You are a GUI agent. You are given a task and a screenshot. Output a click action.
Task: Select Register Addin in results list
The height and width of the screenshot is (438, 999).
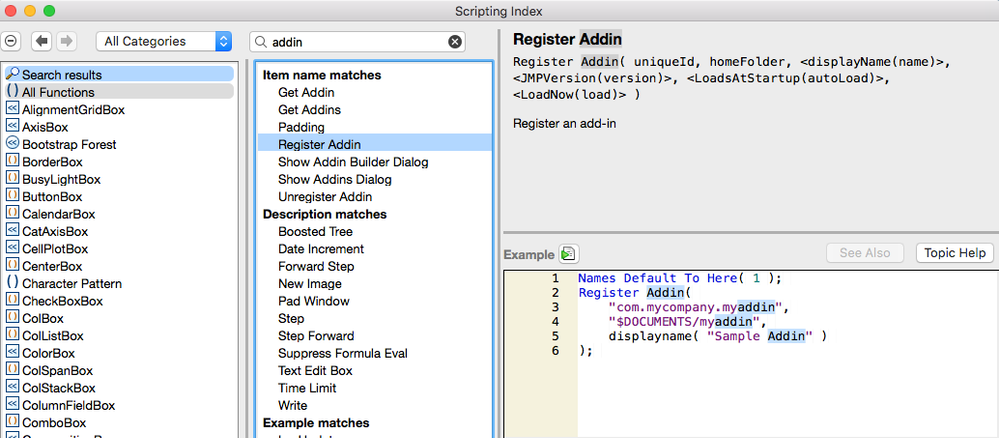(x=375, y=144)
